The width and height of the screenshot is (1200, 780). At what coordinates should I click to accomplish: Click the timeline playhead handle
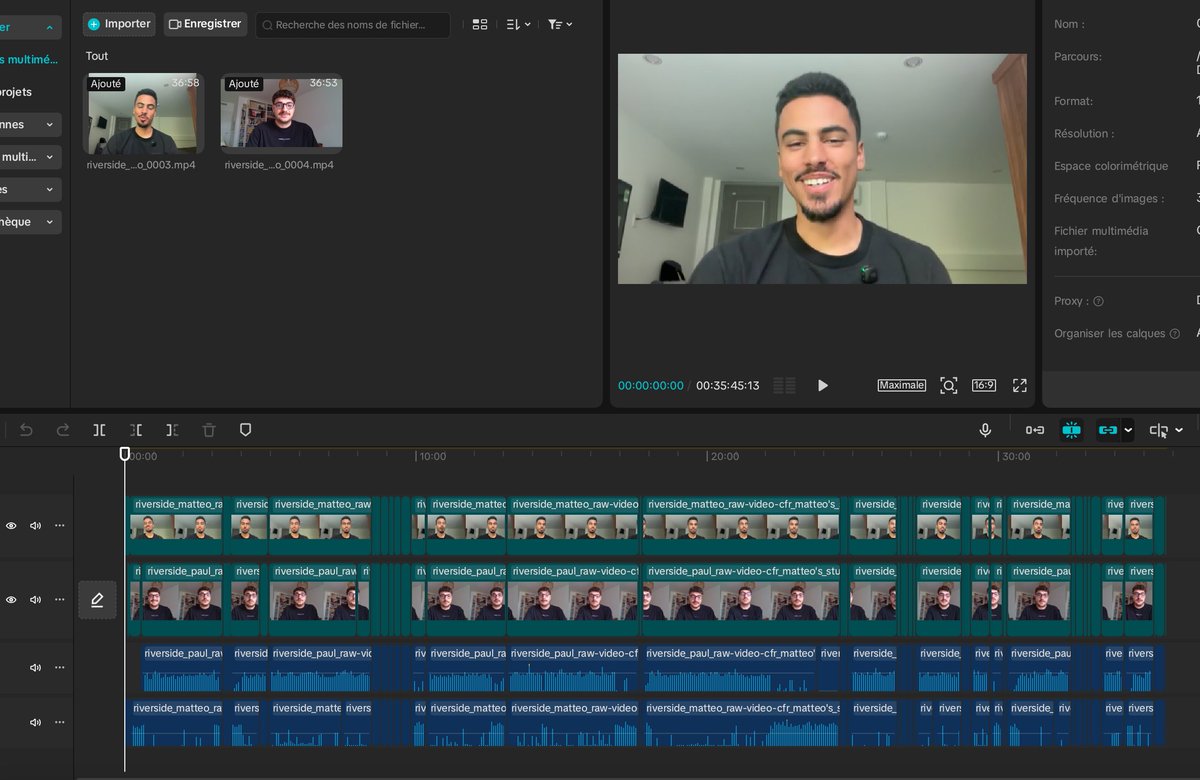125,454
